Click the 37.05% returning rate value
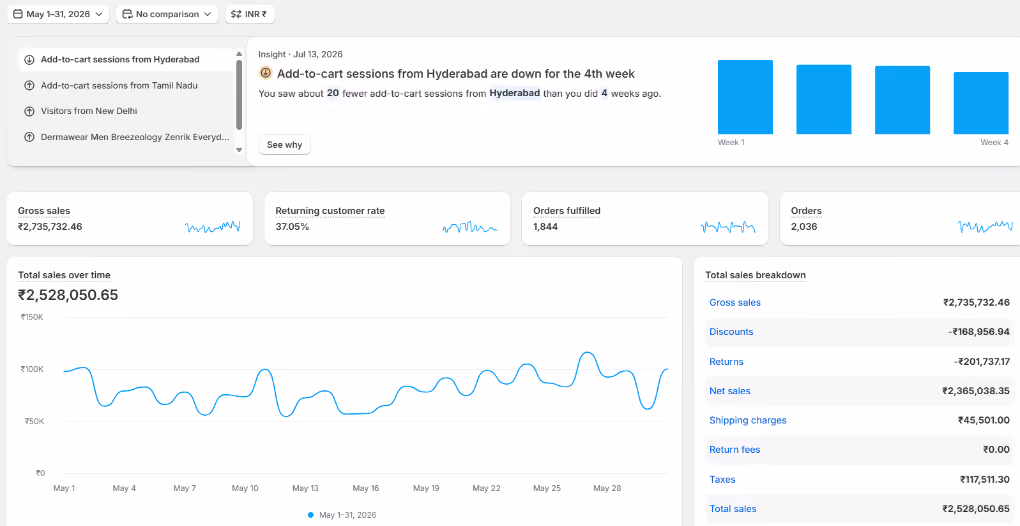Screen dimensions: 1020x526 [292, 227]
